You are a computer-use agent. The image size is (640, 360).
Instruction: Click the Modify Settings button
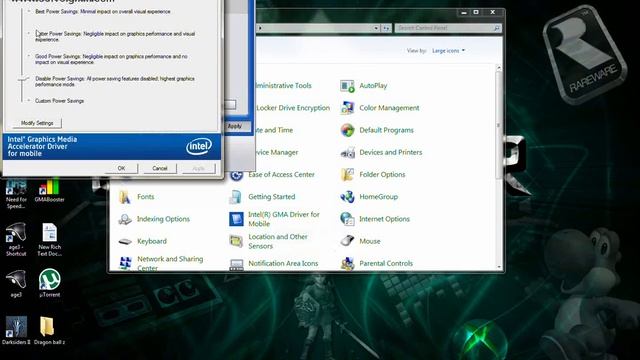tap(37, 123)
